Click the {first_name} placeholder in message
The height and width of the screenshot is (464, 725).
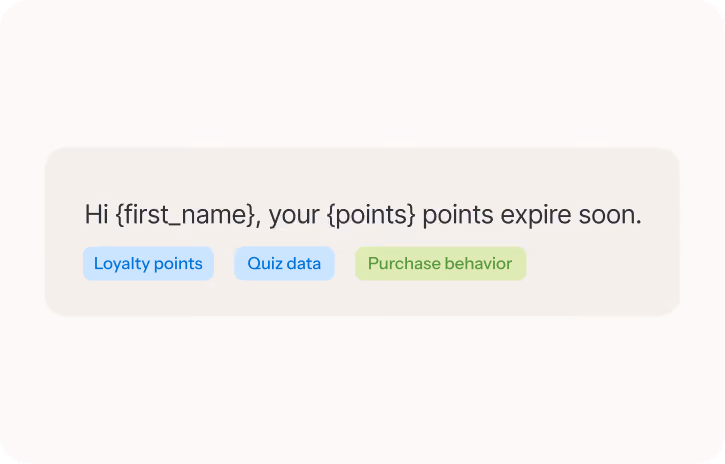[x=184, y=215]
